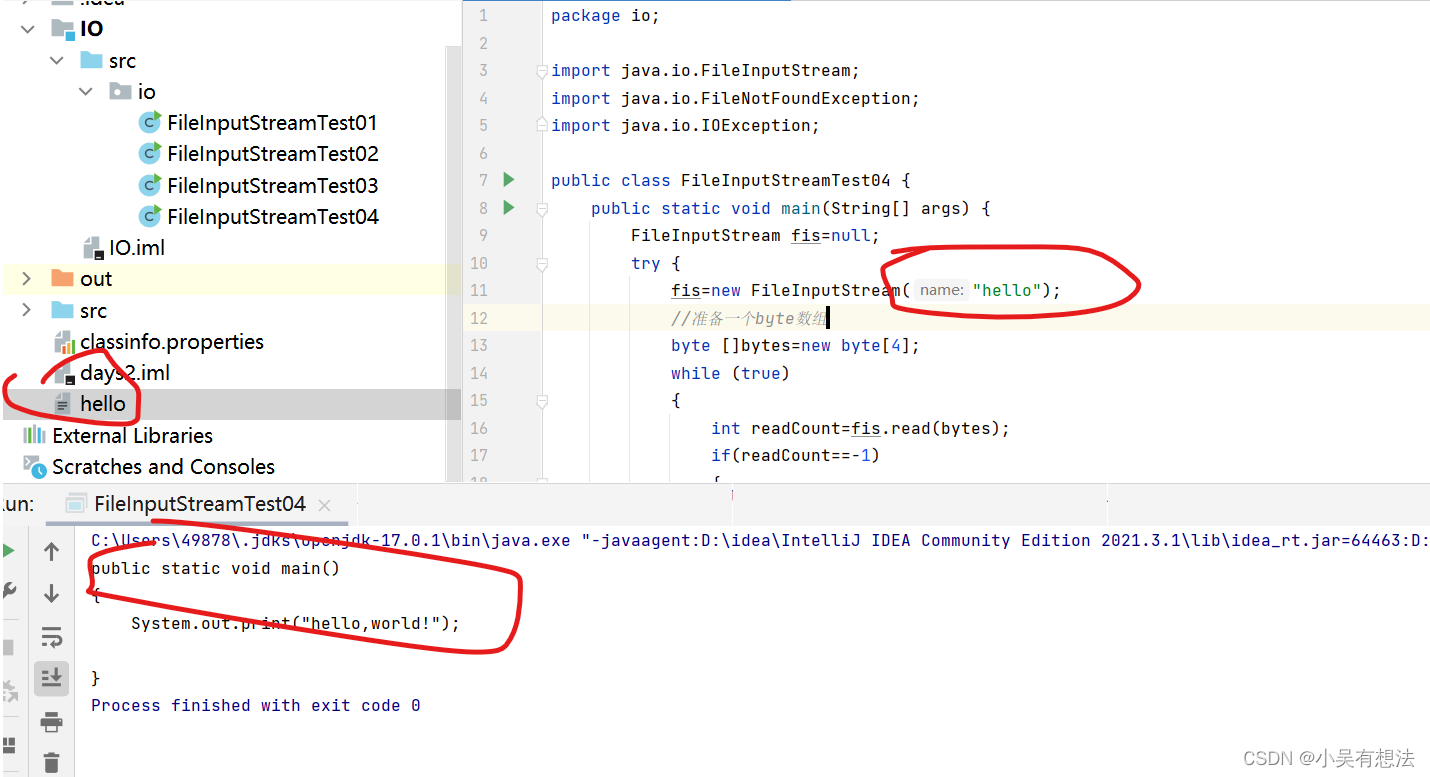The height and width of the screenshot is (777, 1430).
Task: Collapse the src folder under IO
Action: 57,60
